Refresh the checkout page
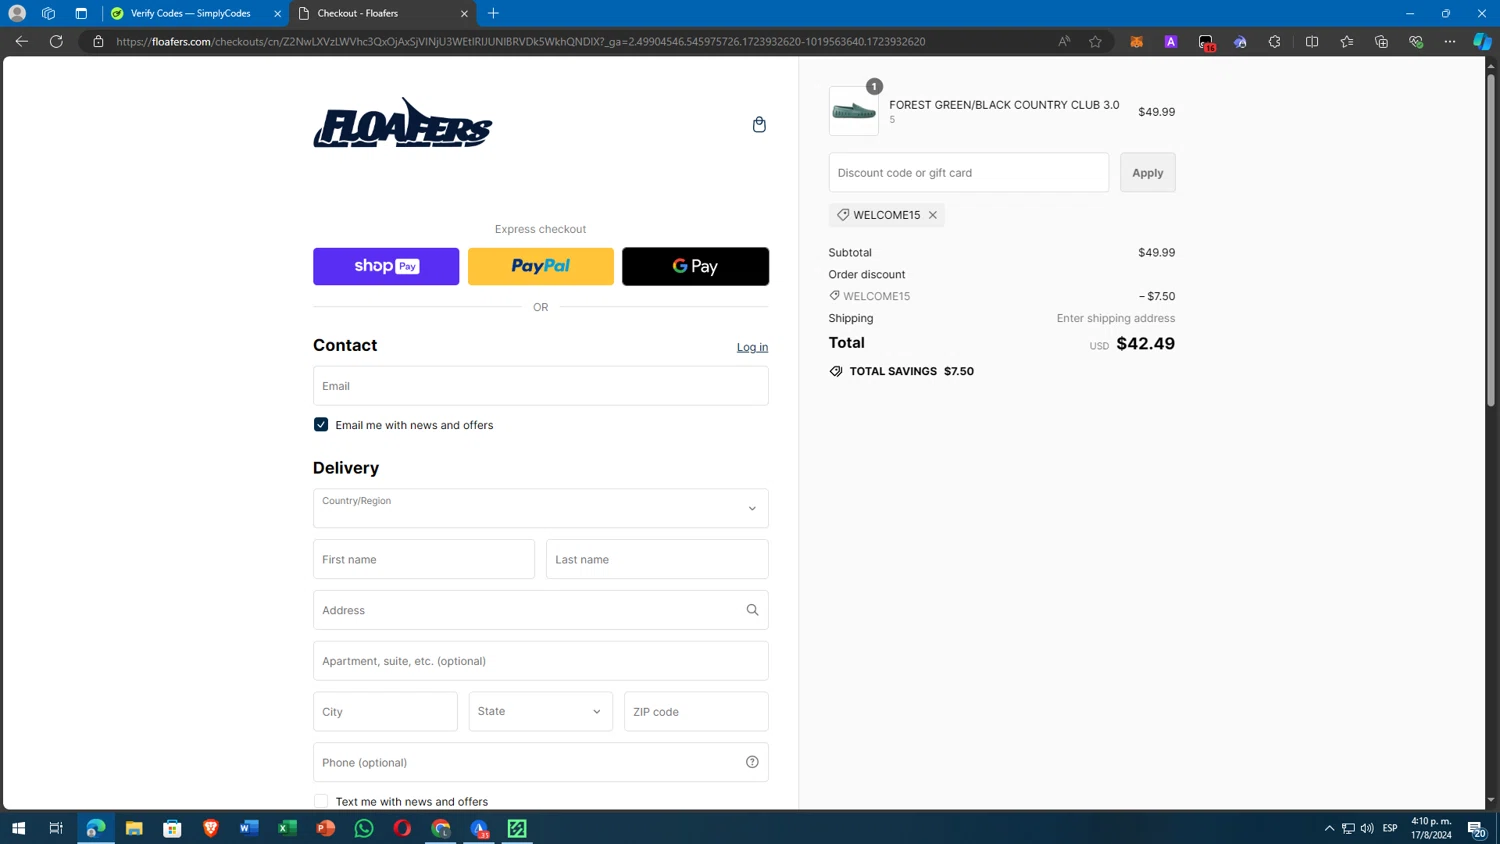1500x844 pixels. (x=56, y=41)
